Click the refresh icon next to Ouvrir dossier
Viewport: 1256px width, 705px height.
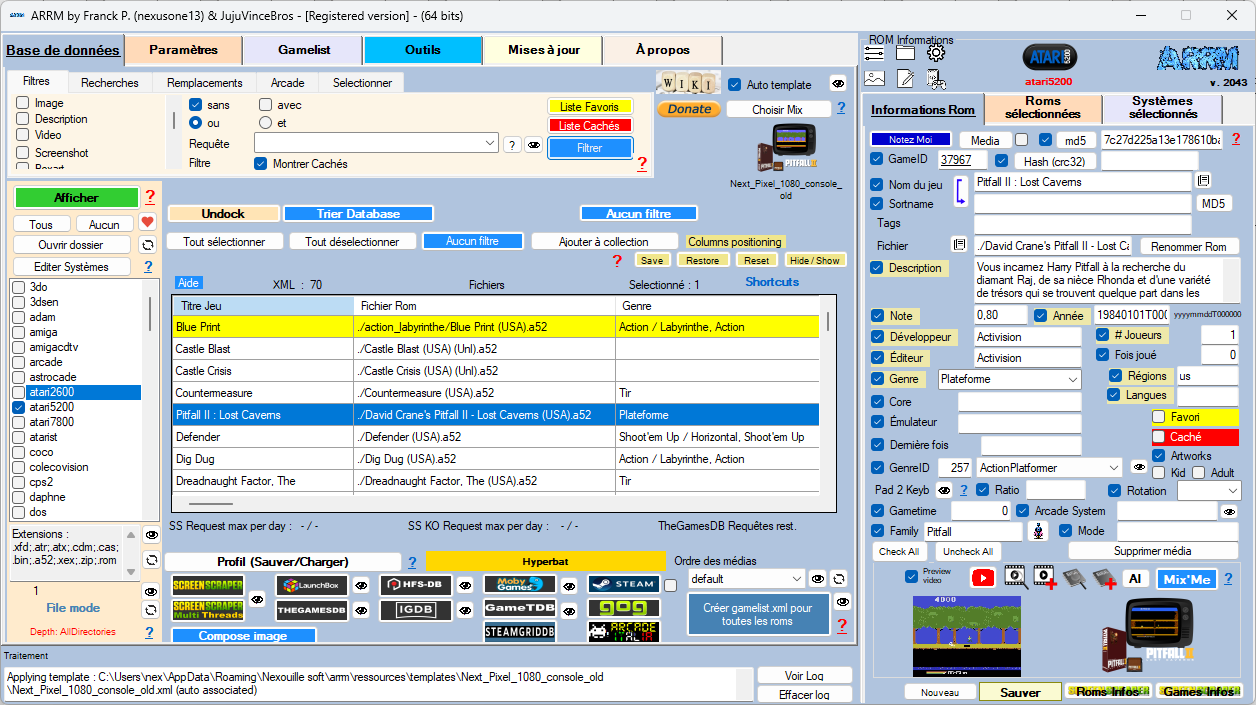147,245
